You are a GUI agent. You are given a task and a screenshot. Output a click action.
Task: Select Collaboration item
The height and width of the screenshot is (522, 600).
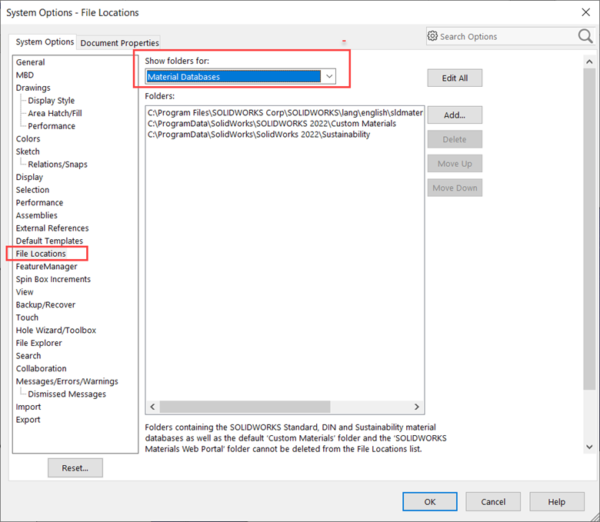tap(41, 369)
